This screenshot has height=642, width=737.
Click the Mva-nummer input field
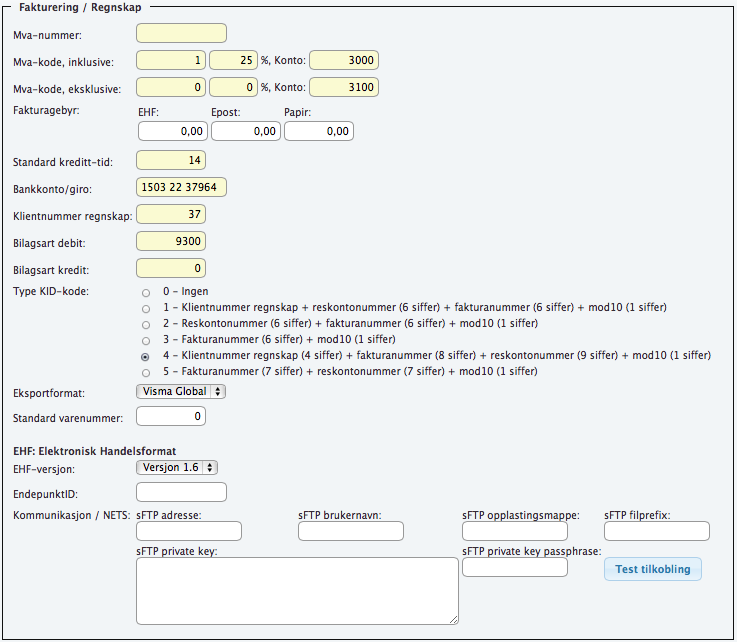181,34
